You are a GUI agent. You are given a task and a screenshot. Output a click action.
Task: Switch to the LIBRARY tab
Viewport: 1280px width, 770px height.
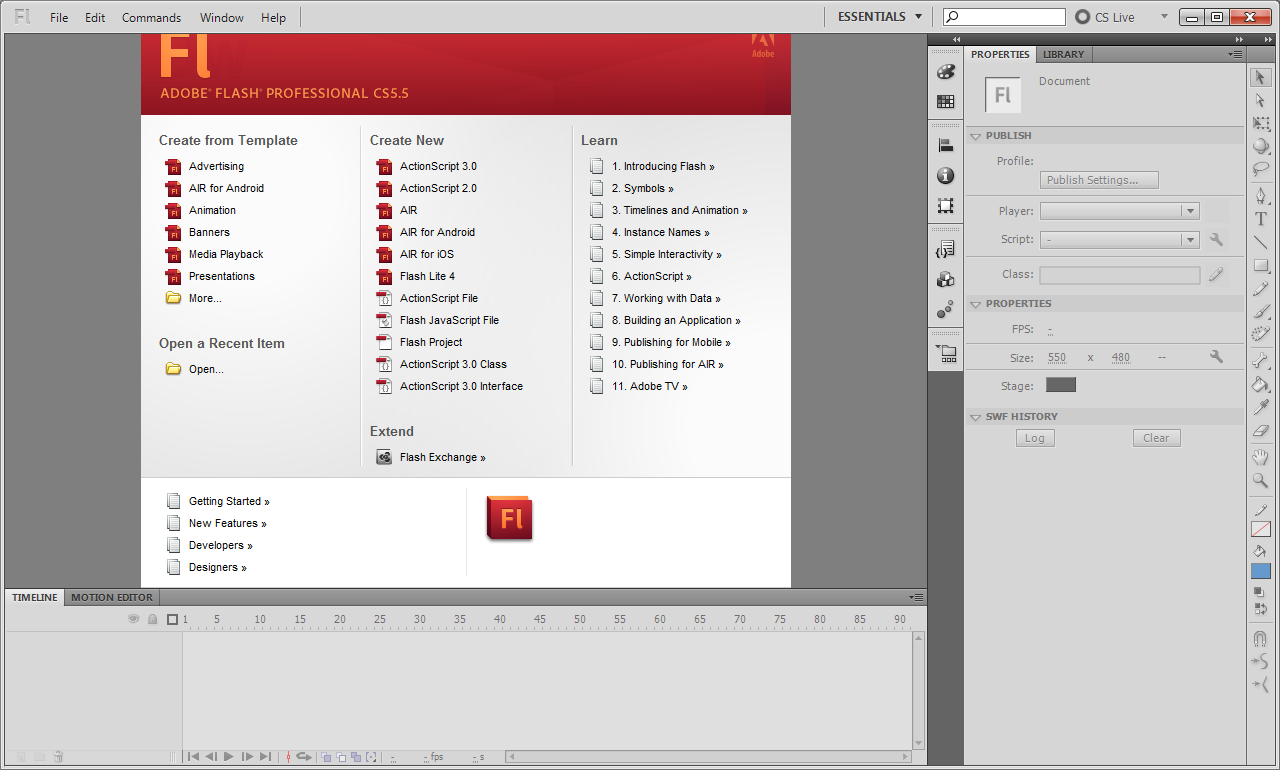pos(1063,55)
